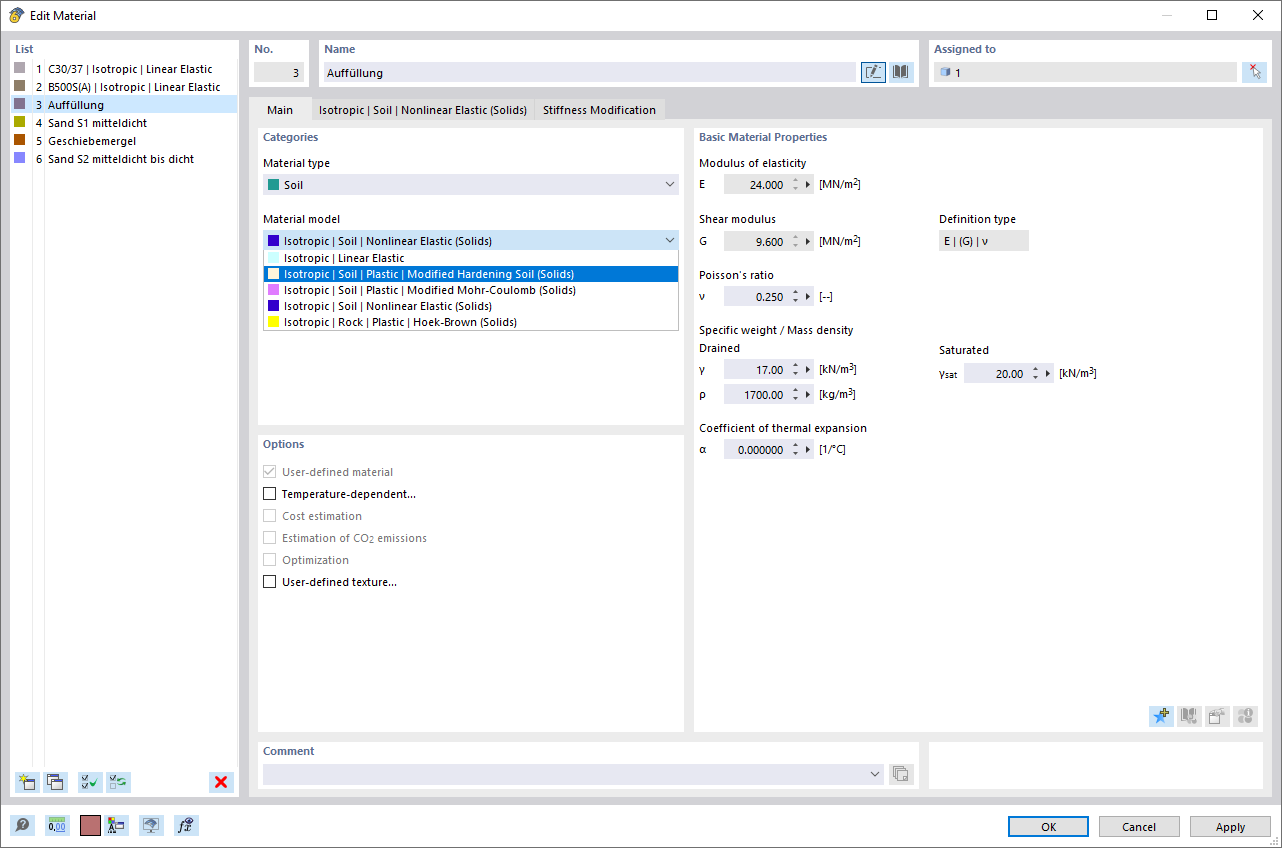
Task: Click the Cancel button
Action: [1139, 827]
